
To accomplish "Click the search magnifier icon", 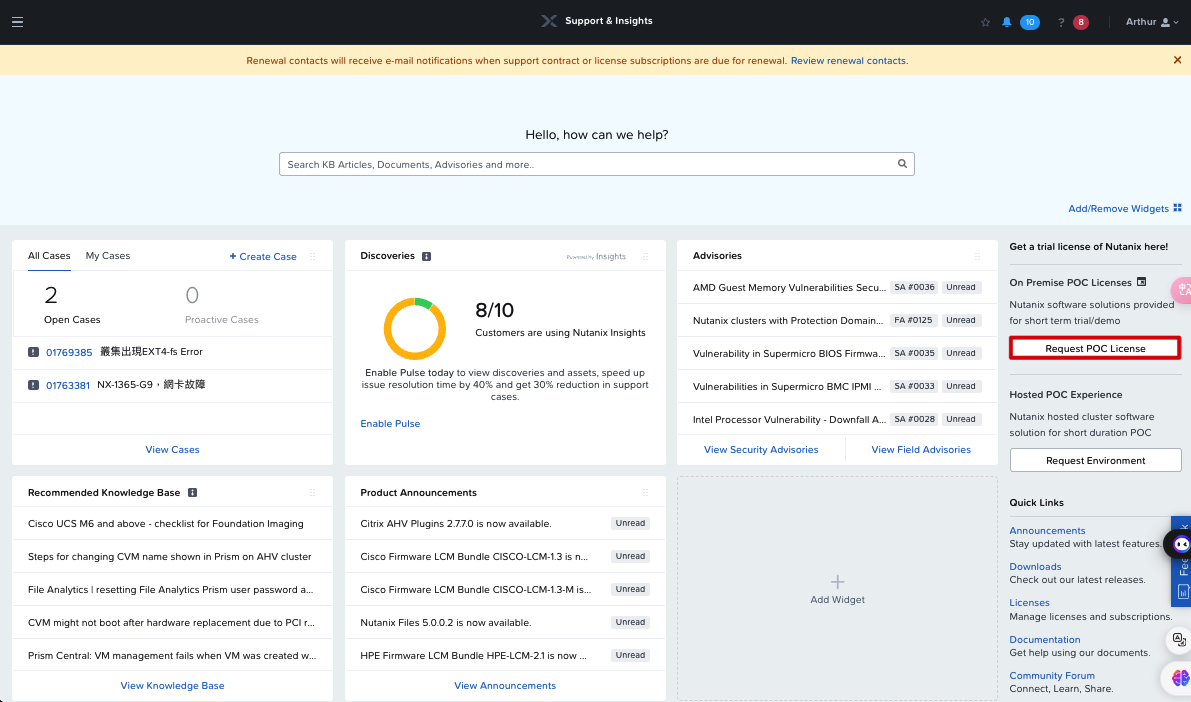I will click(x=902, y=163).
